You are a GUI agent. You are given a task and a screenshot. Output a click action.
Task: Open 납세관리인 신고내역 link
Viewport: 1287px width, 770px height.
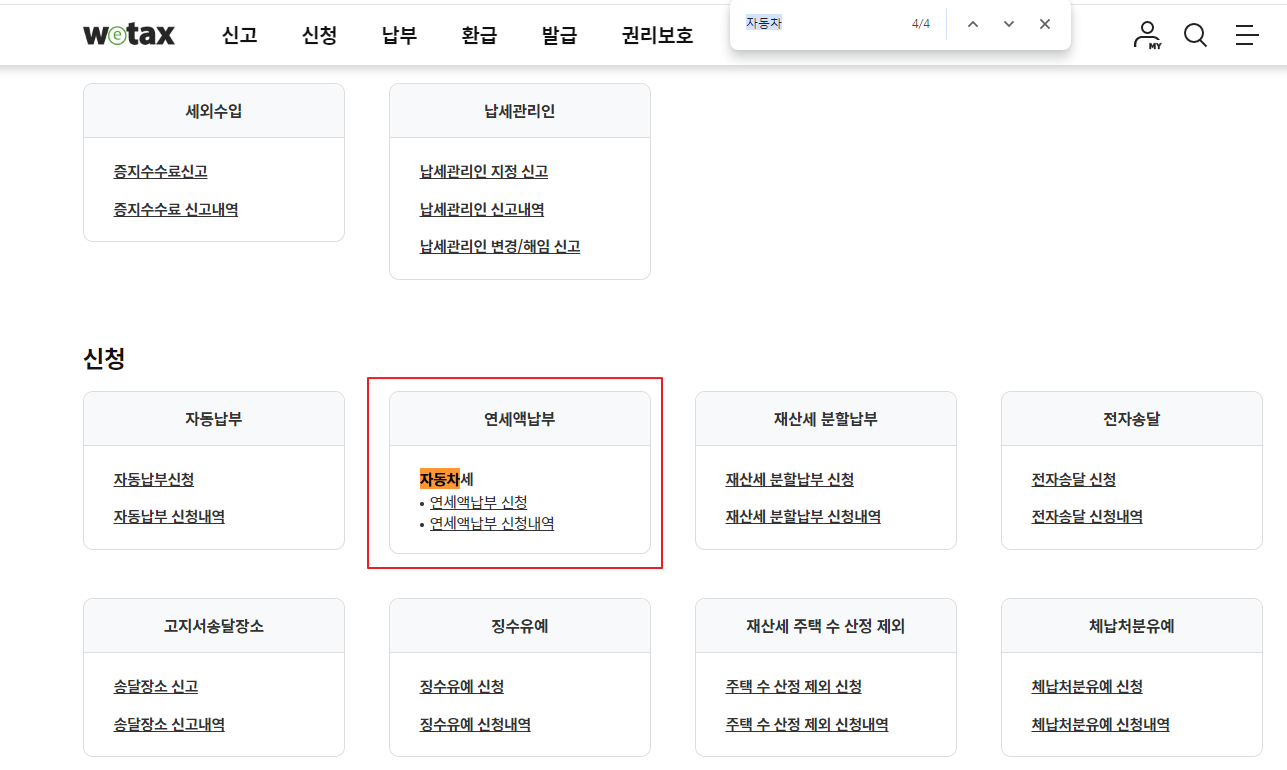click(482, 209)
